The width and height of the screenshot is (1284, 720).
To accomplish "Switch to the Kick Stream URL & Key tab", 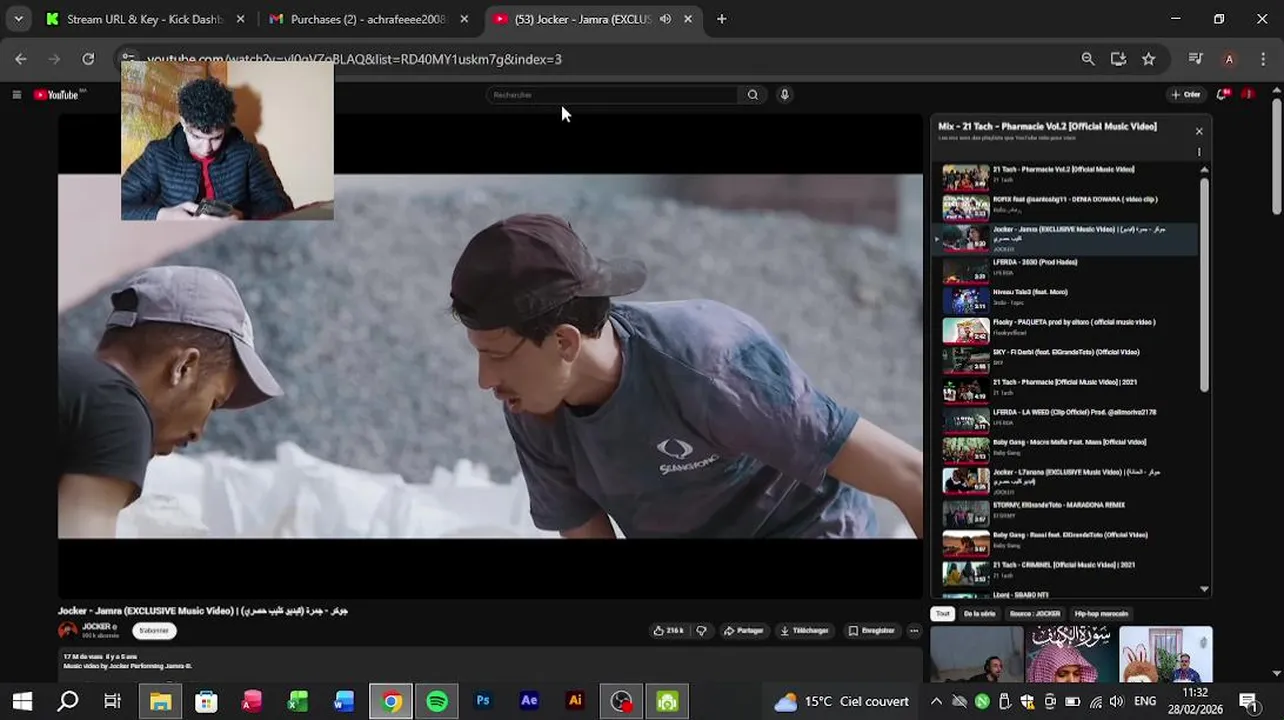I will tap(146, 19).
